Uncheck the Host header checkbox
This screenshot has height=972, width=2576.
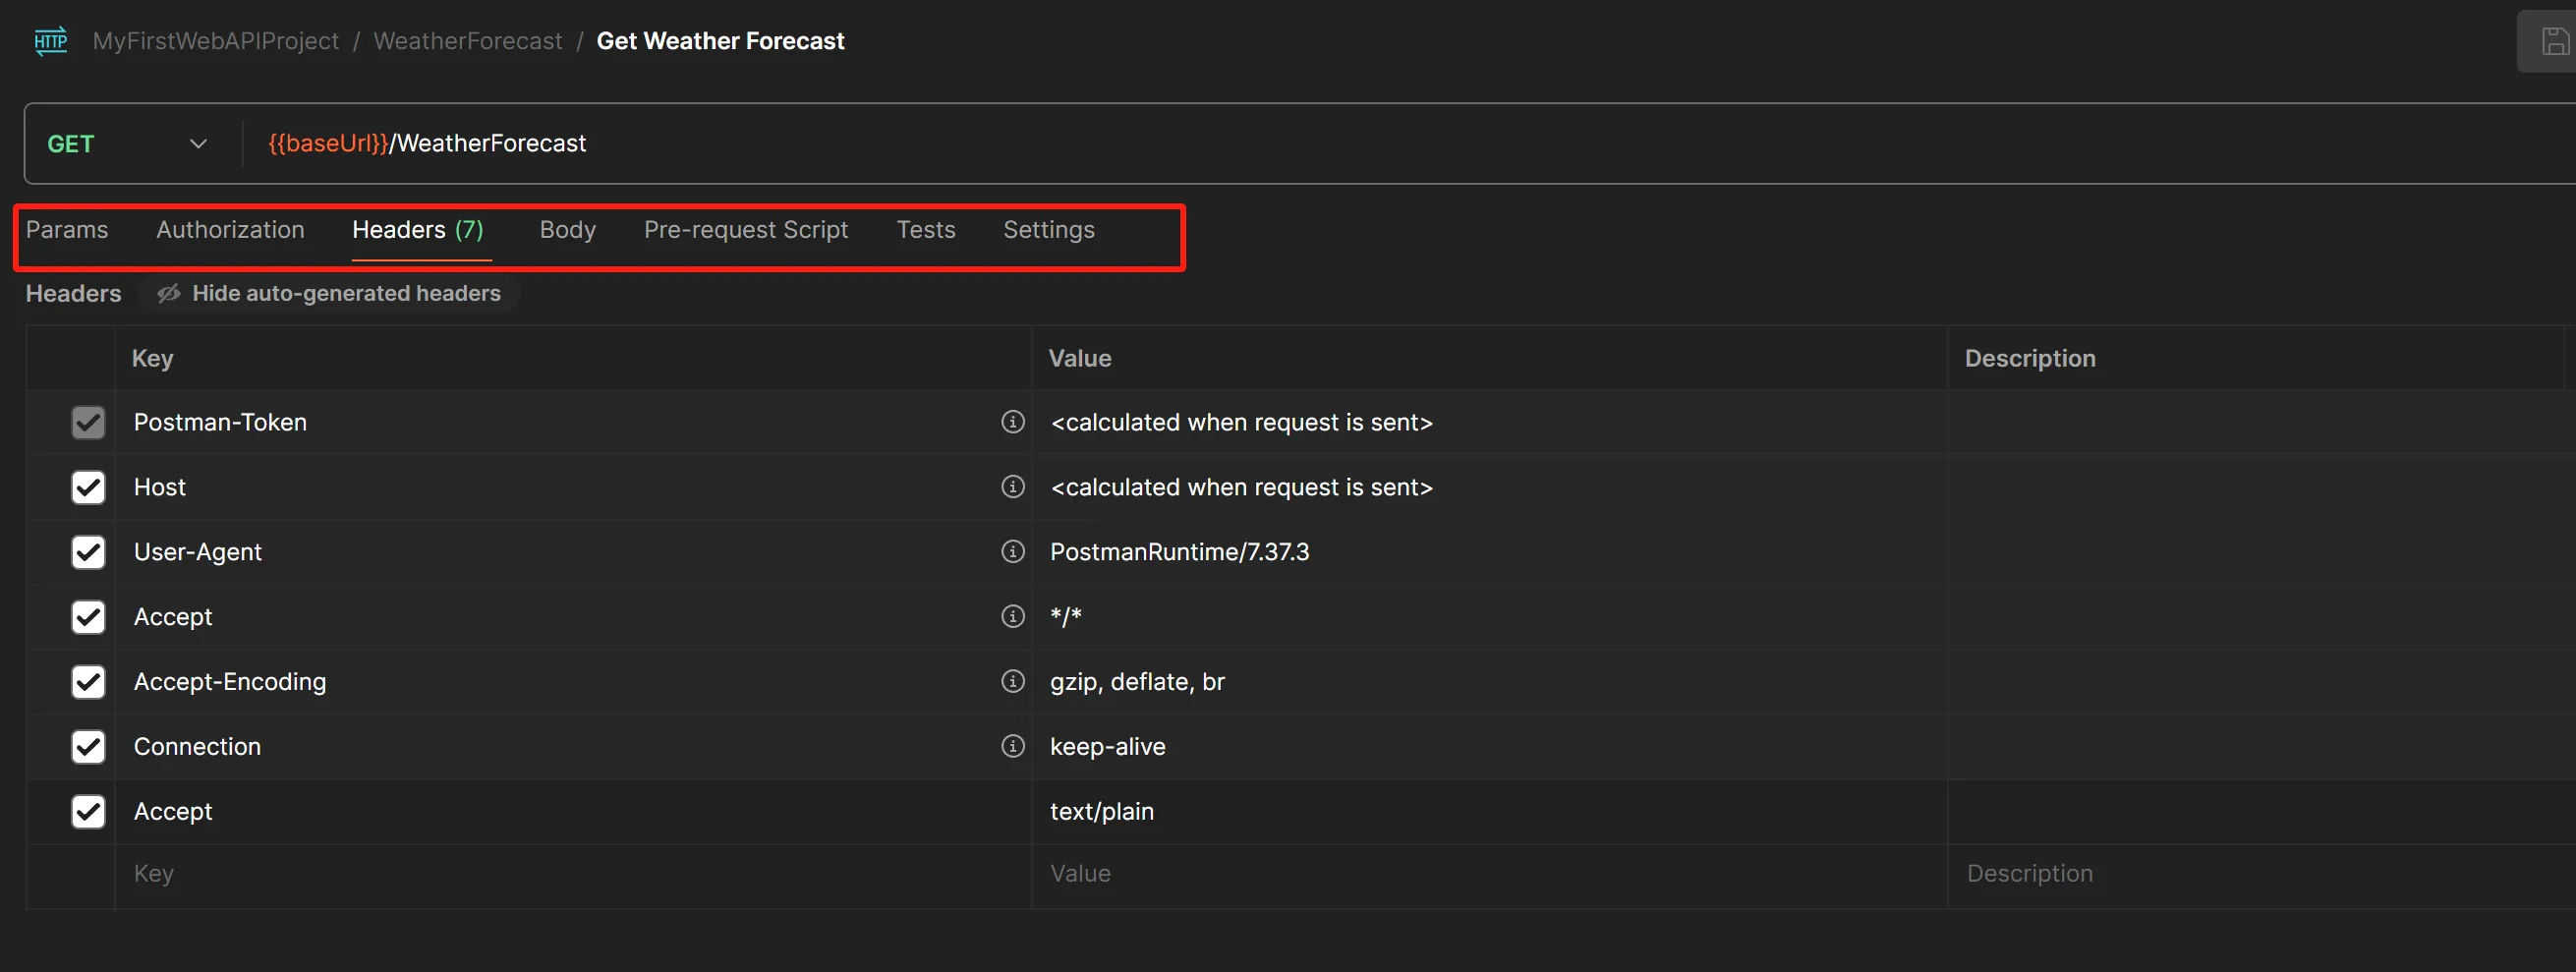coord(88,487)
